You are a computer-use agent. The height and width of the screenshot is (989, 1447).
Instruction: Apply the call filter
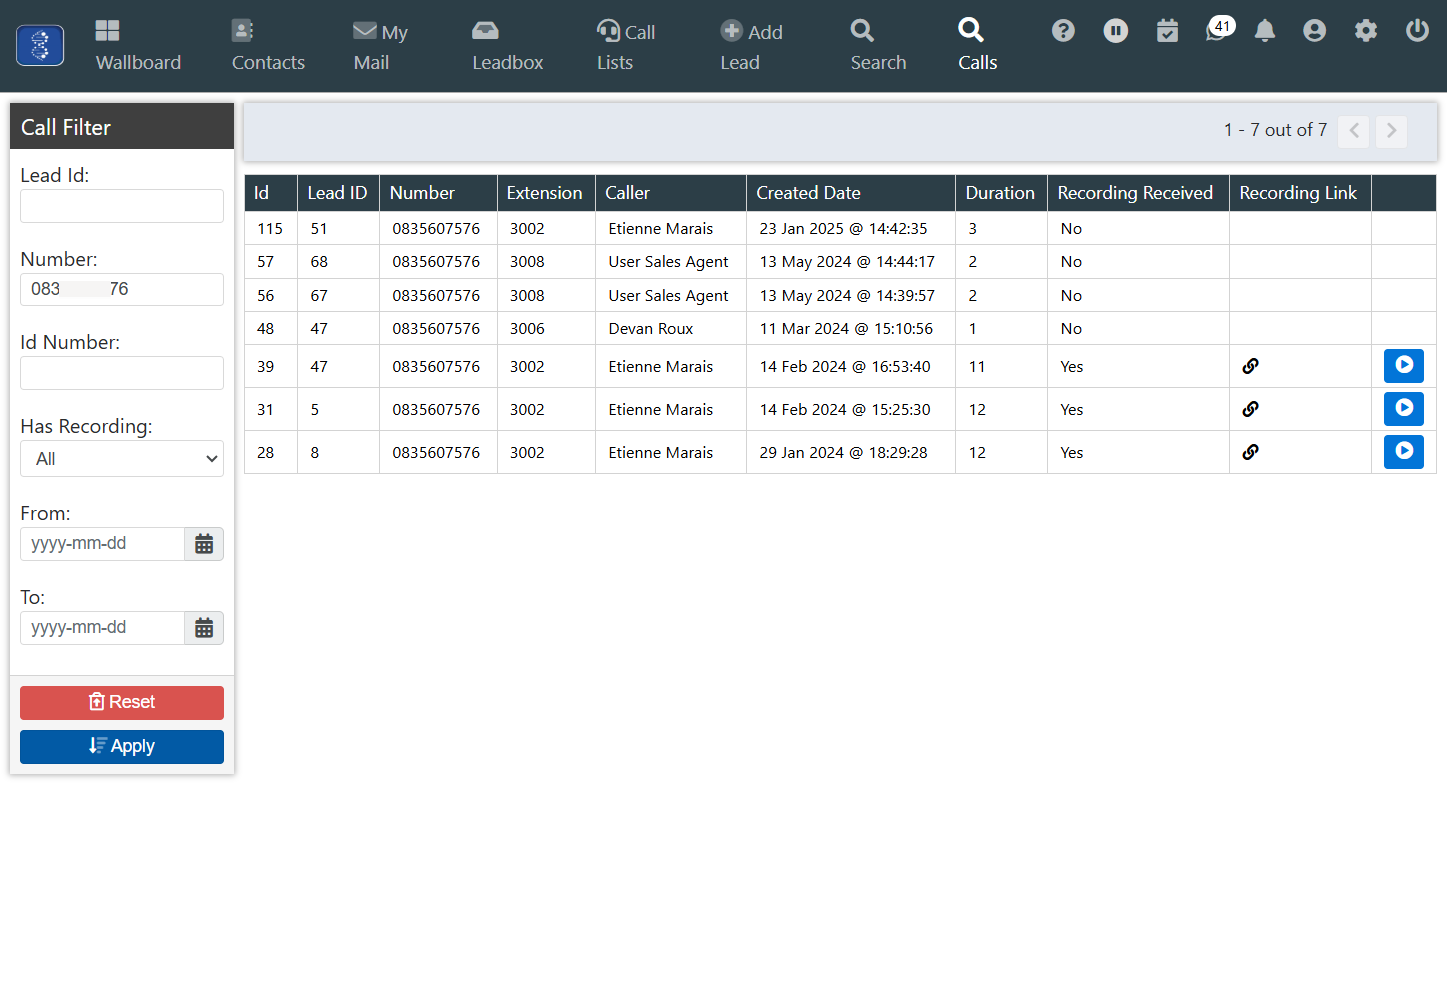tap(122, 747)
